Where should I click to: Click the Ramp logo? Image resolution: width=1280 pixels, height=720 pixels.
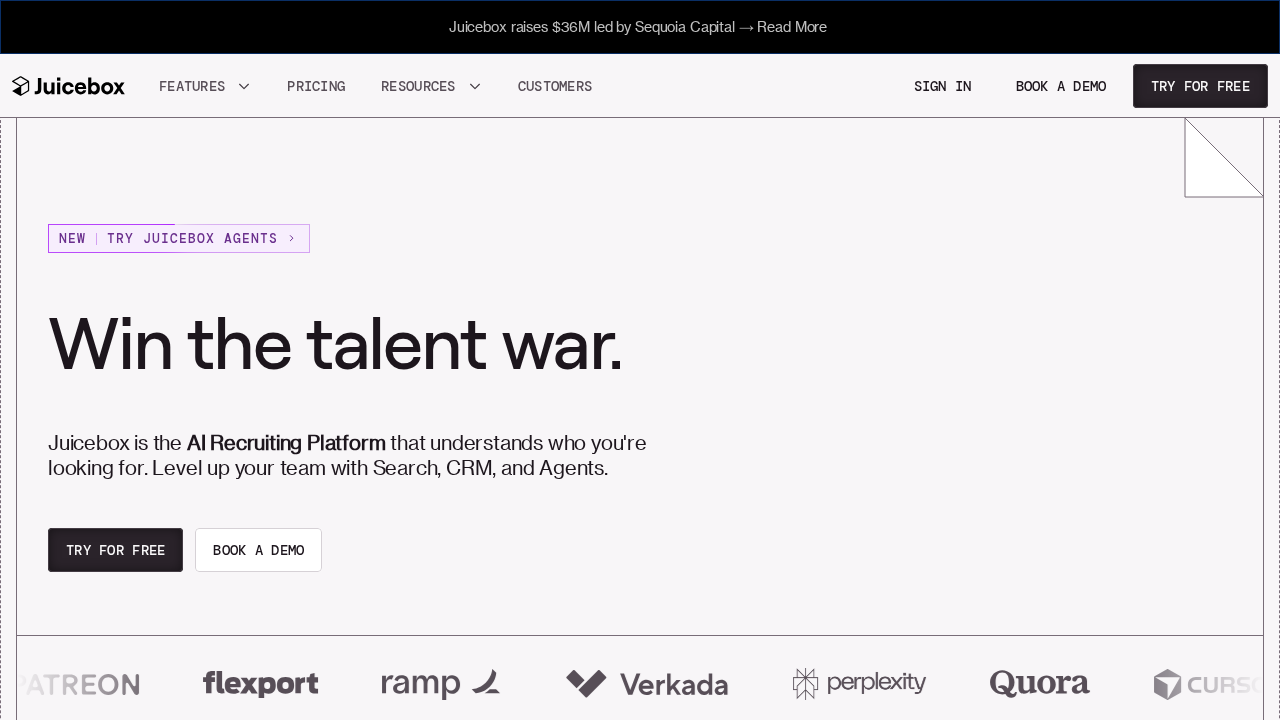440,684
